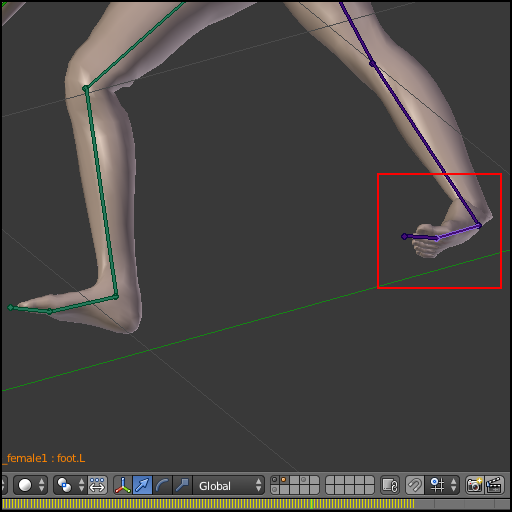The image size is (512, 512).
Task: Open the Global transform orientation dropdown
Action: (x=229, y=486)
